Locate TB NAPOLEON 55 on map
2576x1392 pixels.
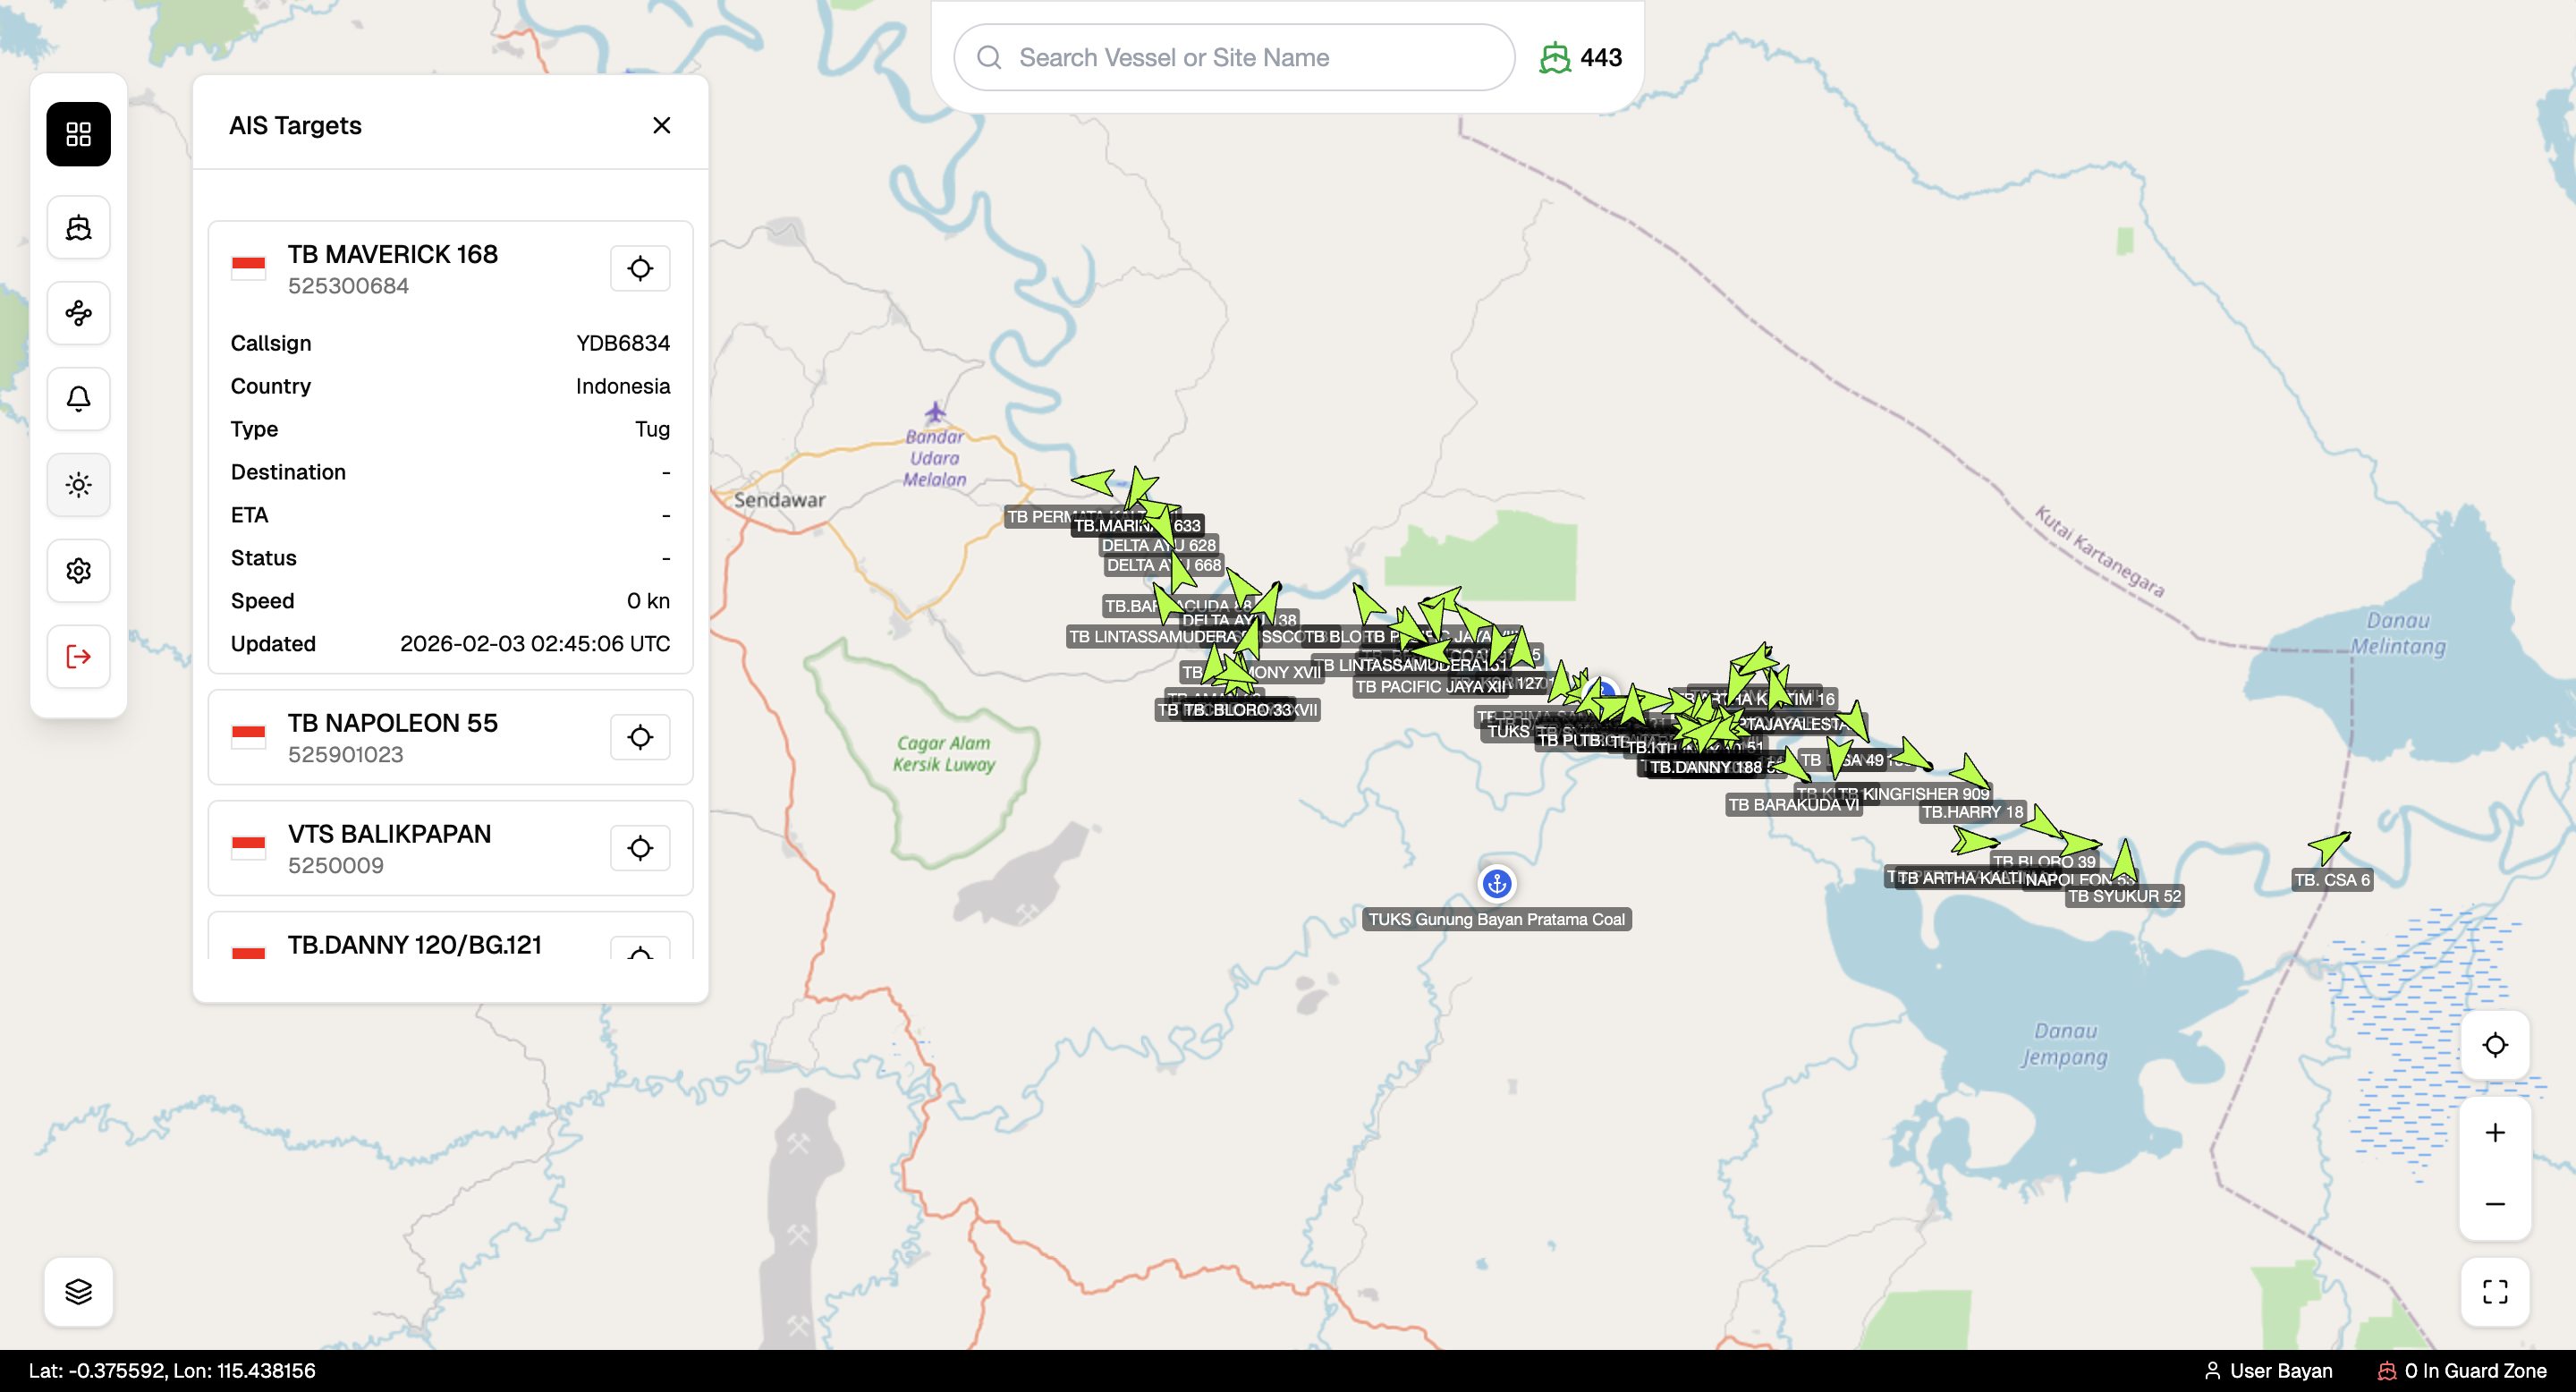(x=640, y=737)
